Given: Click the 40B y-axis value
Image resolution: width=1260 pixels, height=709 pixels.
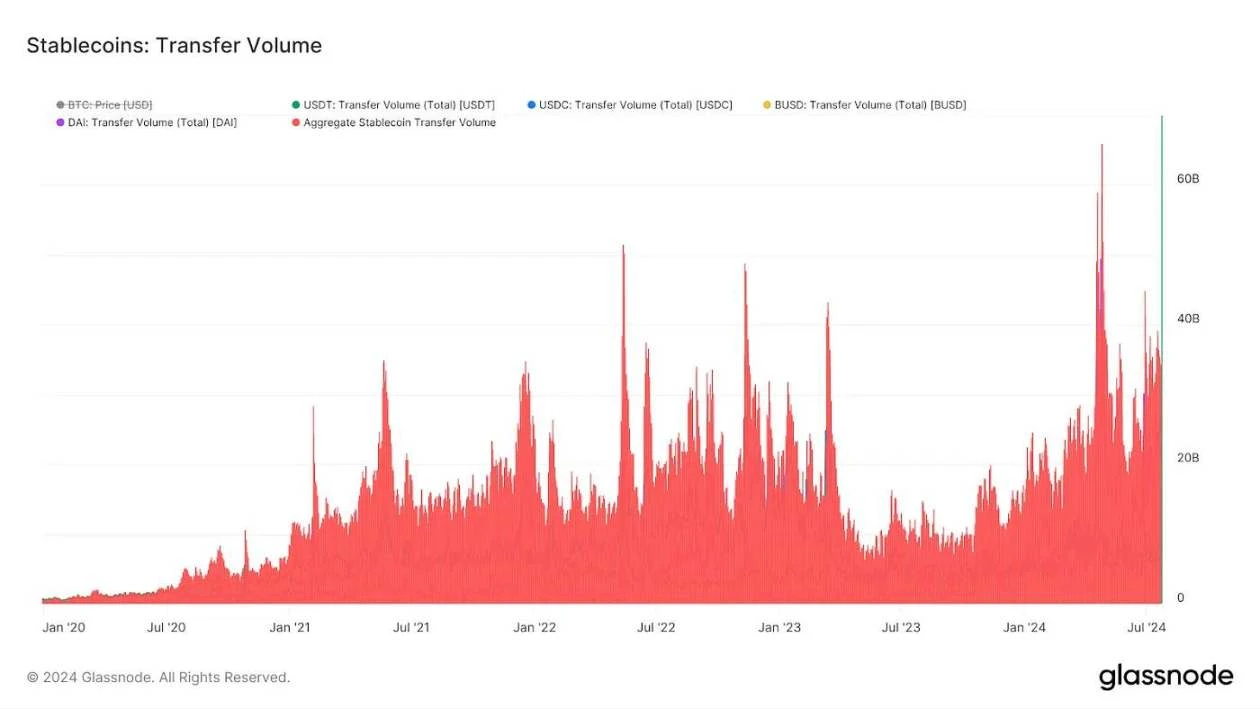Looking at the screenshot, I should 1187,318.
